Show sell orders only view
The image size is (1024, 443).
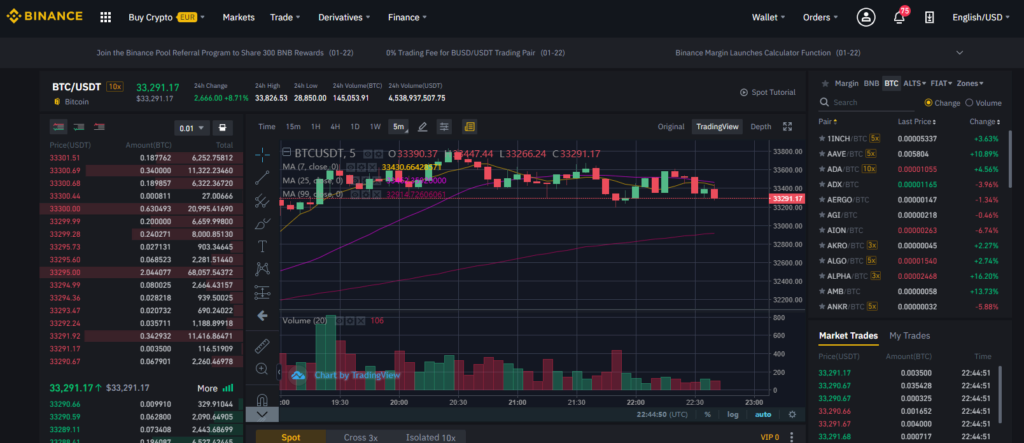click(x=99, y=127)
